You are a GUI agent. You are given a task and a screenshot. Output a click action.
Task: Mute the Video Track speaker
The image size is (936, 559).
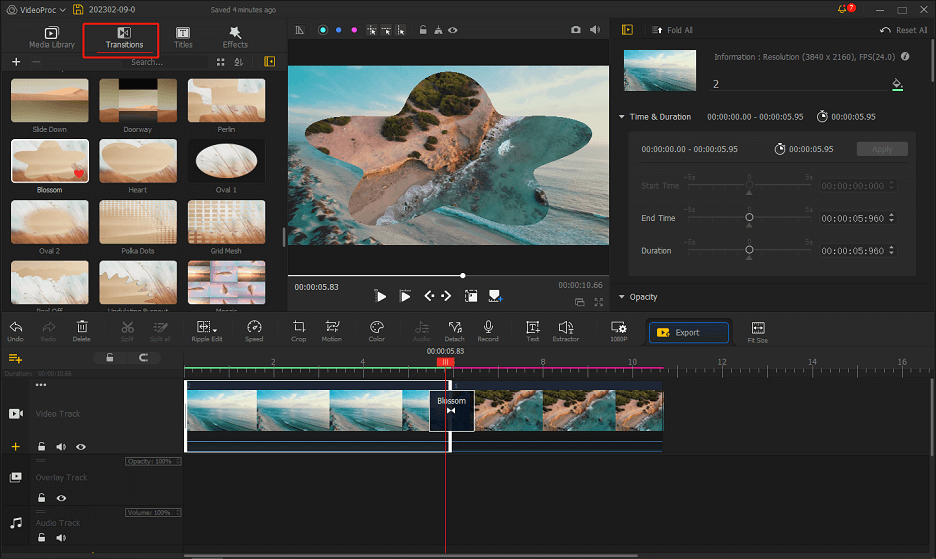click(61, 447)
